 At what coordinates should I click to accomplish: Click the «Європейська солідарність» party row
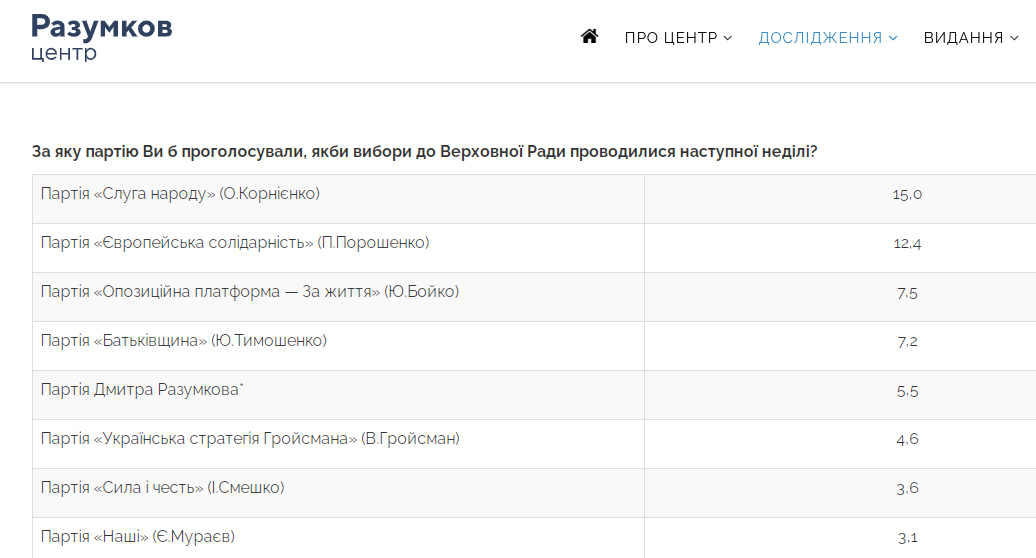coord(534,248)
